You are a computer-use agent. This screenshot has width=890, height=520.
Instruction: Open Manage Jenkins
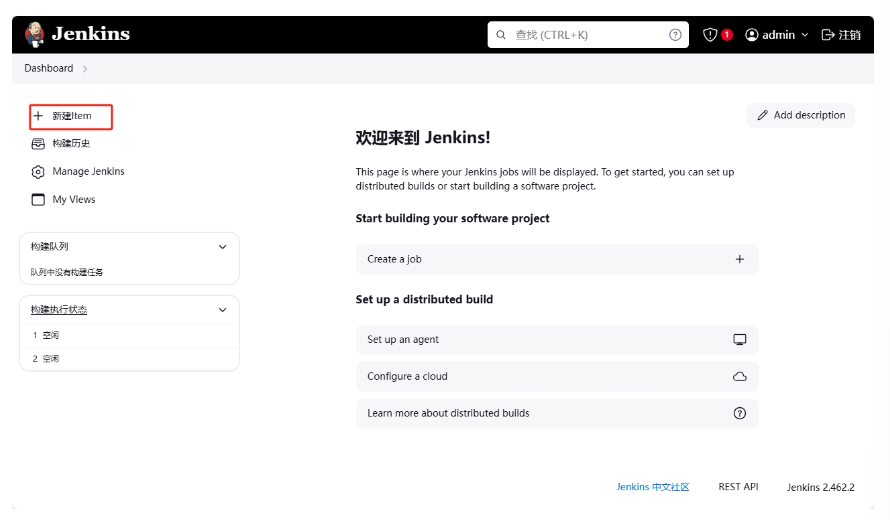(88, 171)
